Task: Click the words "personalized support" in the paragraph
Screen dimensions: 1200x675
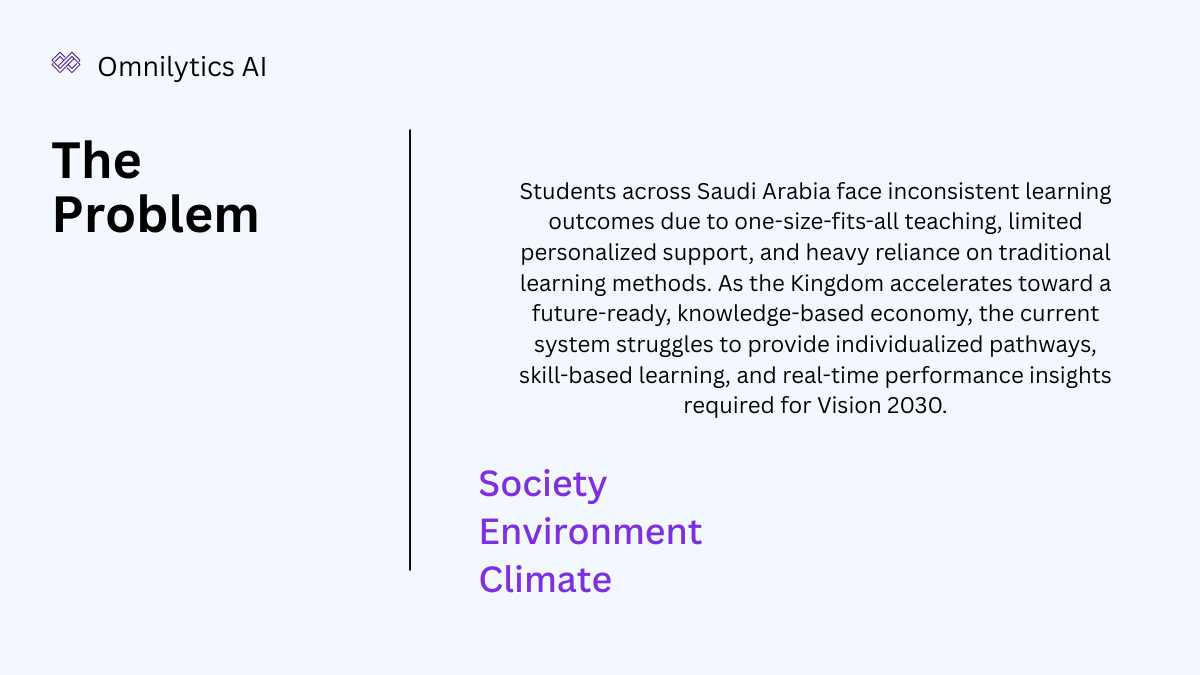Action: click(x=620, y=252)
